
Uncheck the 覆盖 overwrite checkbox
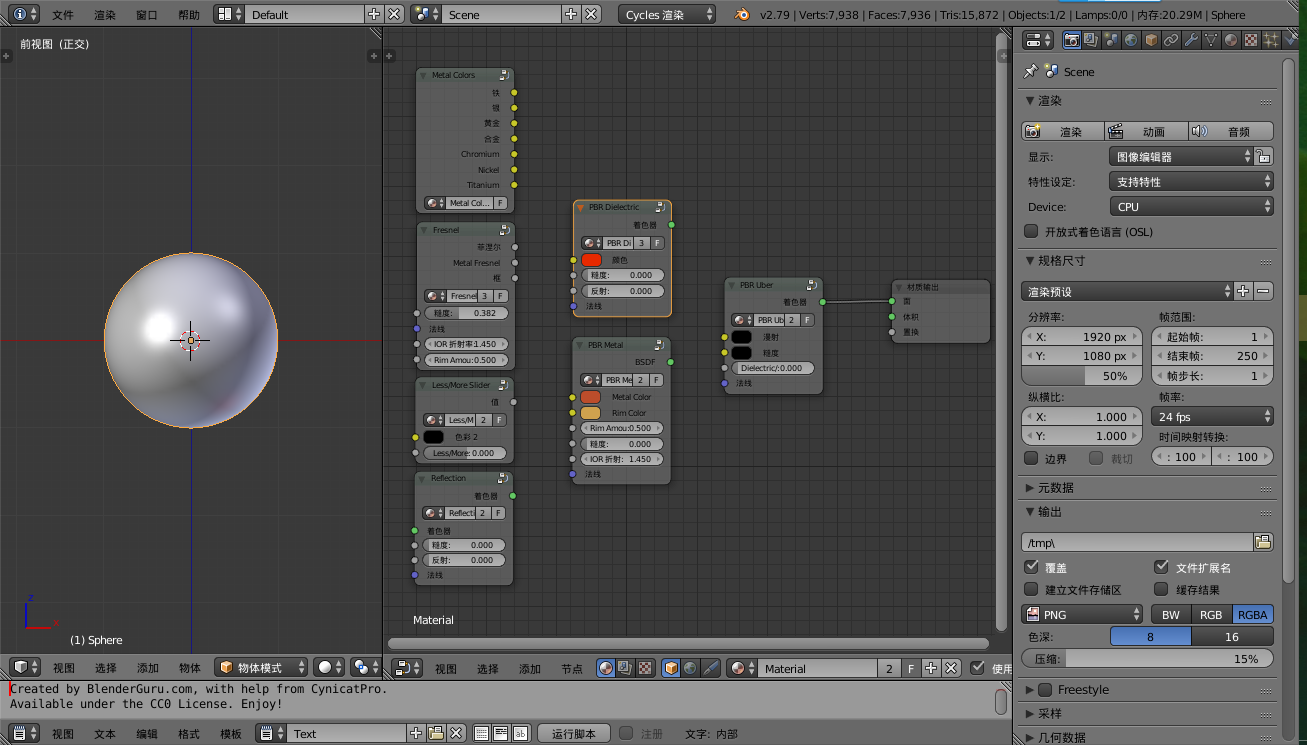tap(1031, 567)
